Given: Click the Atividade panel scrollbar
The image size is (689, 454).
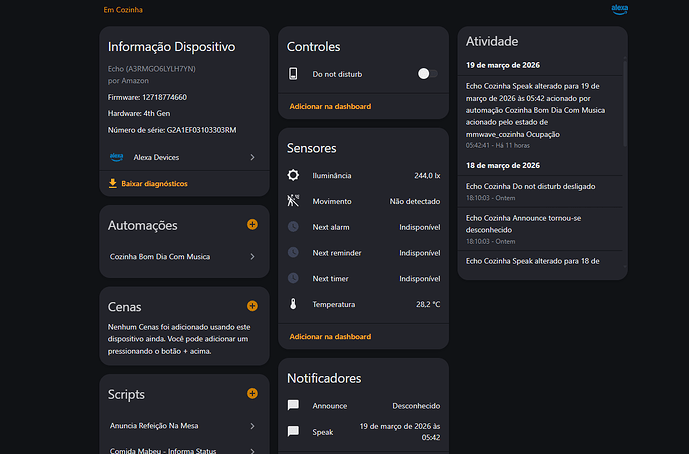Looking at the screenshot, I should 625,104.
